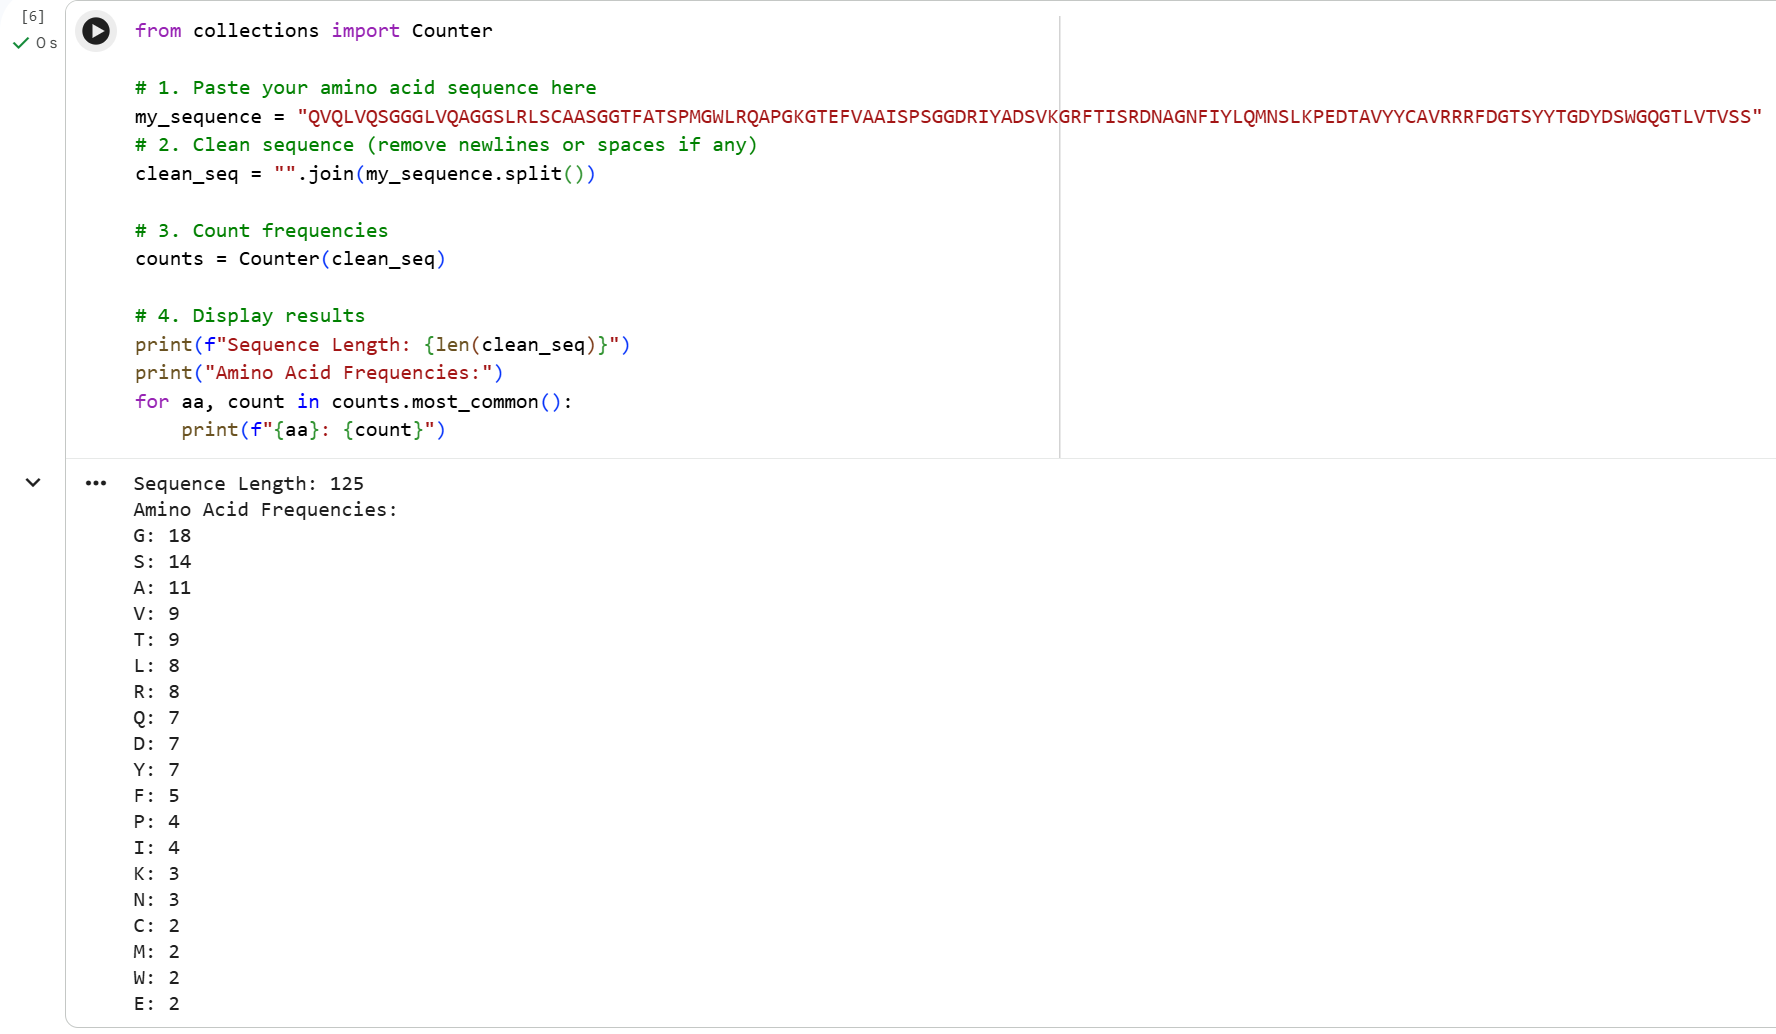Click the execution count [6] label
This screenshot has height=1034, width=1776.
(x=33, y=16)
